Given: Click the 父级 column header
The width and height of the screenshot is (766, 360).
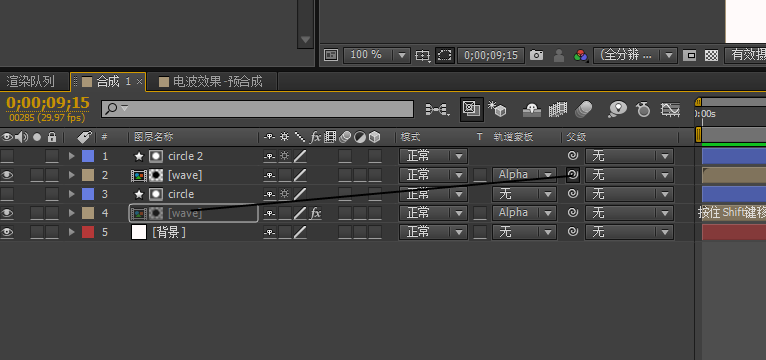Looking at the screenshot, I should click(x=576, y=137).
